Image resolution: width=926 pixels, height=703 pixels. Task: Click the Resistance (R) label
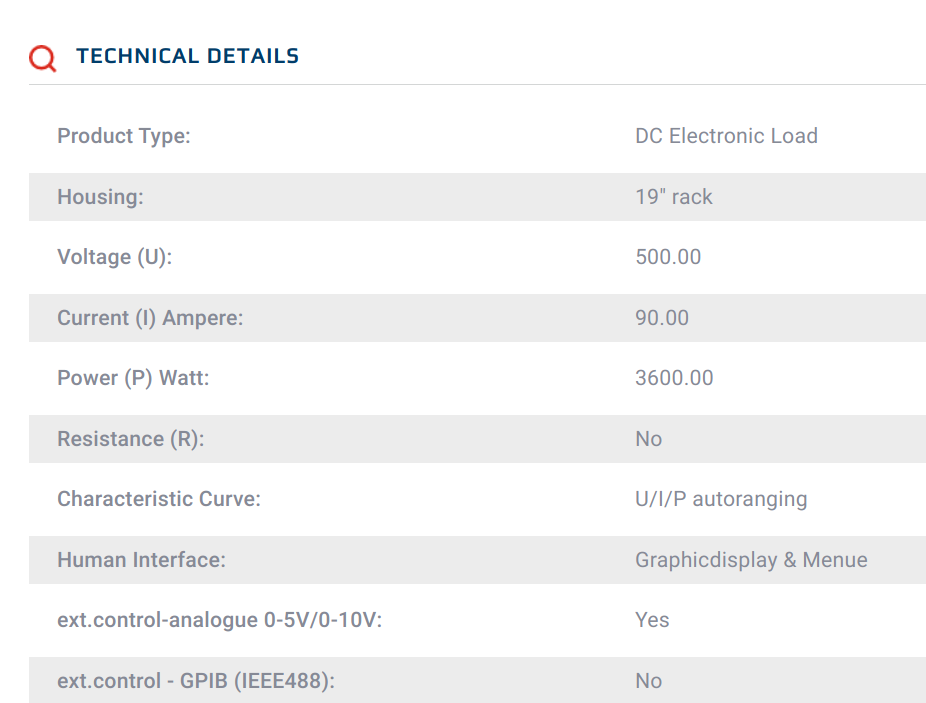pos(131,439)
